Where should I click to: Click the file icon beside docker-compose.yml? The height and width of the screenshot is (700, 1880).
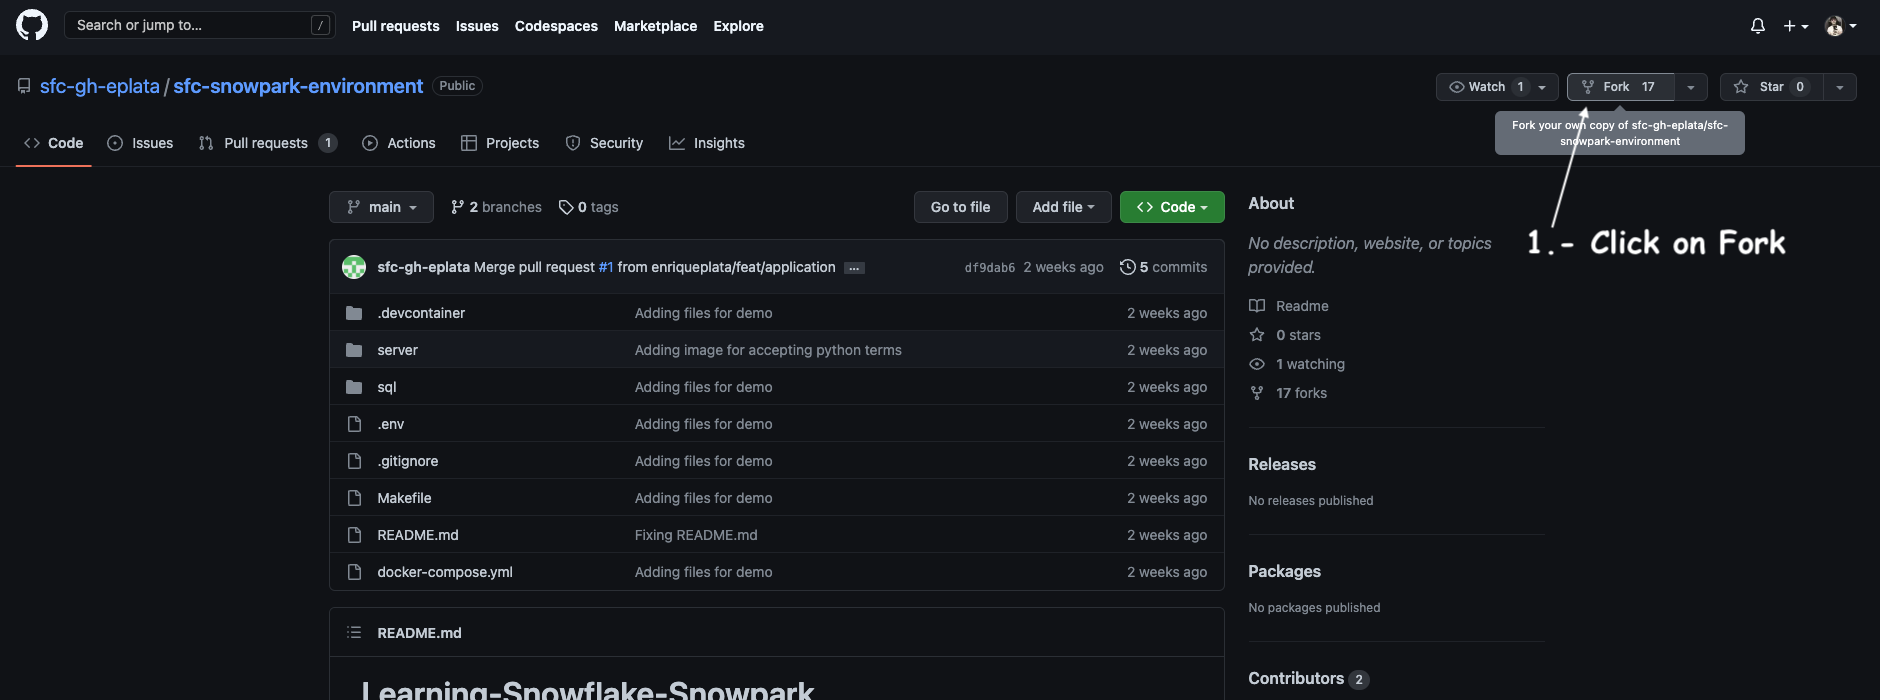click(x=354, y=572)
